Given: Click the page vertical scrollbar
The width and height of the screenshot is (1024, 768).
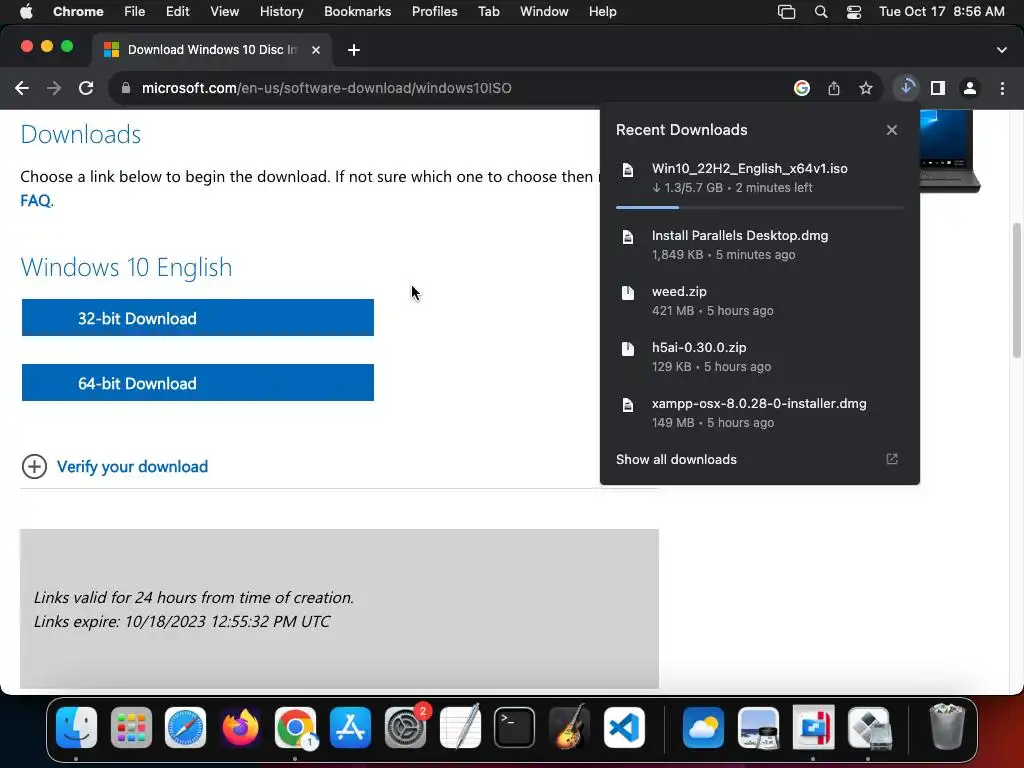Looking at the screenshot, I should point(1016,291).
